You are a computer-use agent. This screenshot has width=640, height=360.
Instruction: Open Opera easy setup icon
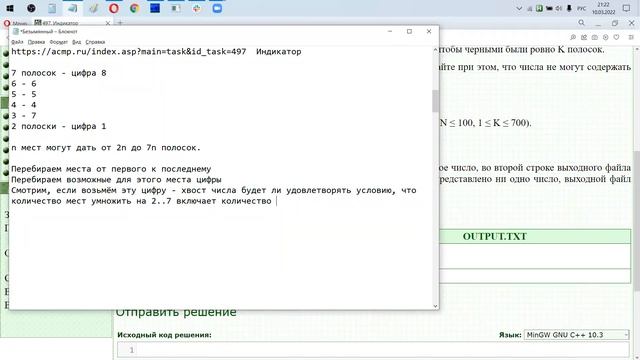pyautogui.click(x=631, y=37)
